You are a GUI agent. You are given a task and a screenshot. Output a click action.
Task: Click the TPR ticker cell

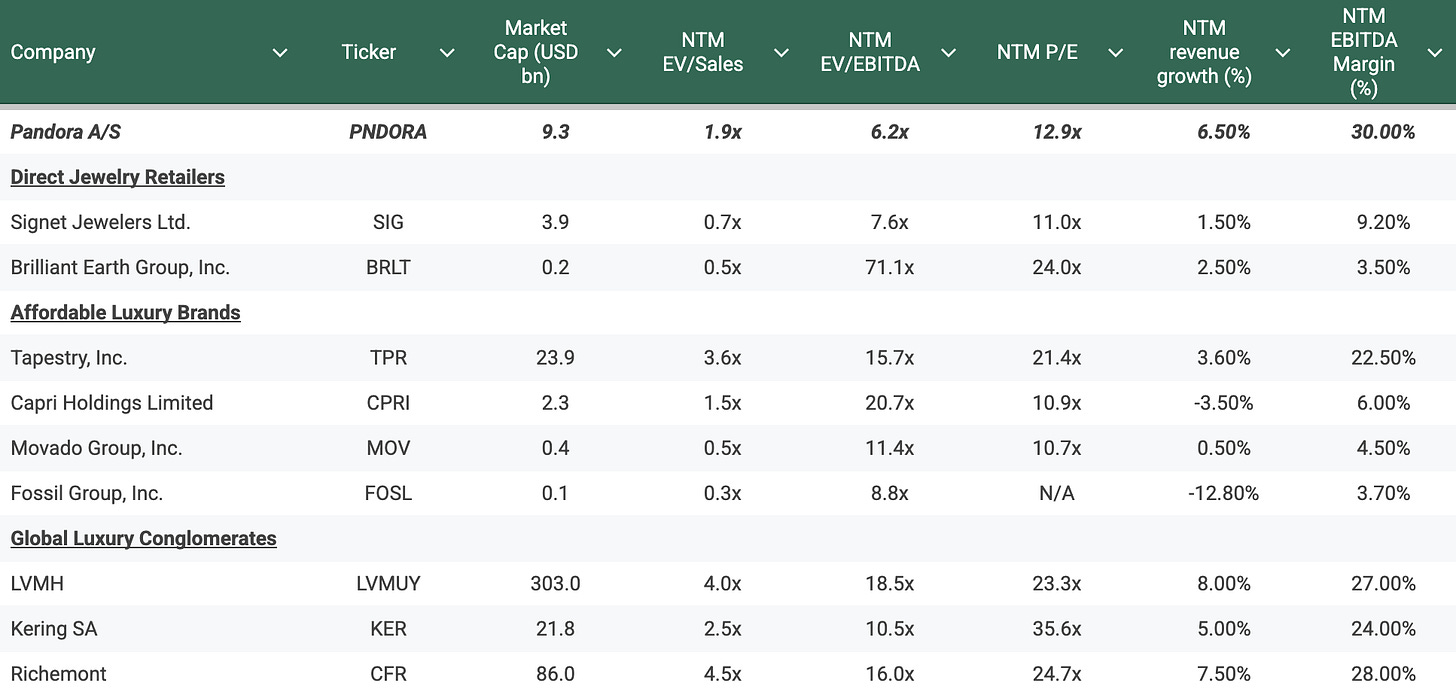point(388,358)
